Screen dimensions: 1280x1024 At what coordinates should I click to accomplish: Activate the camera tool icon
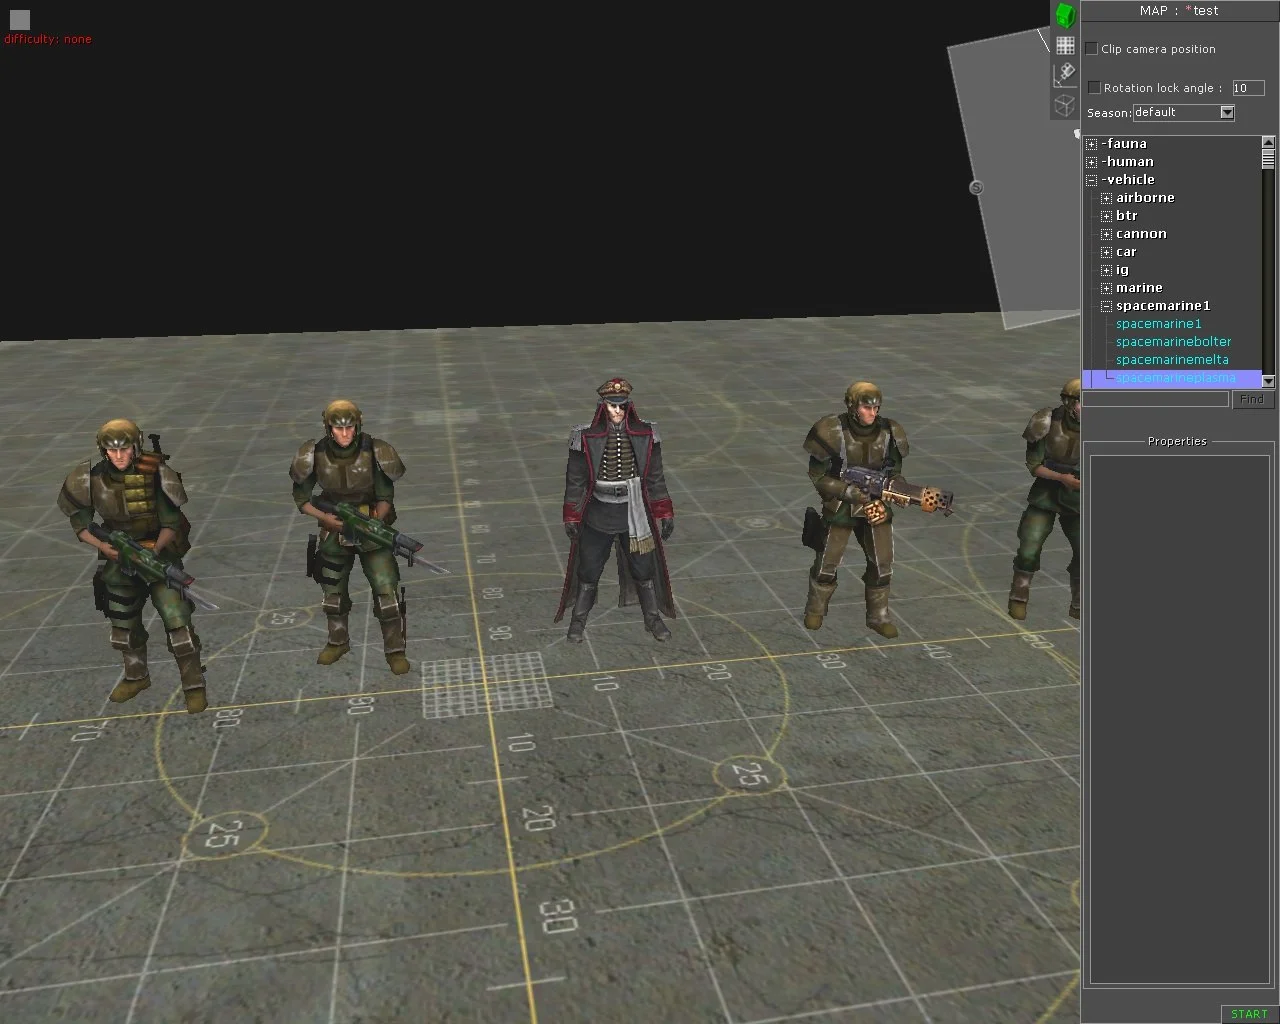coord(1065,74)
